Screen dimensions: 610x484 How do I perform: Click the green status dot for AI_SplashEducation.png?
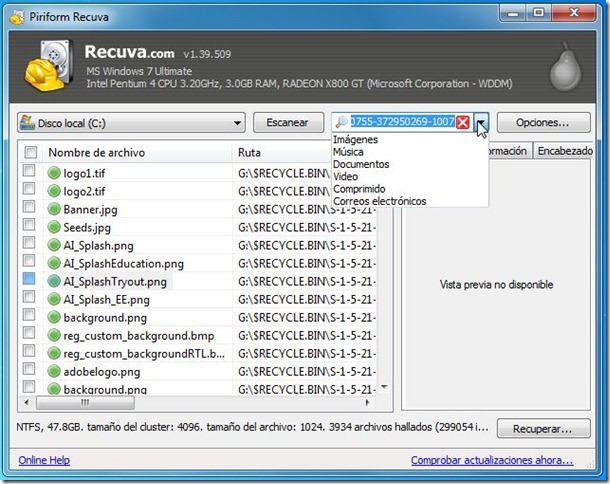pos(54,263)
